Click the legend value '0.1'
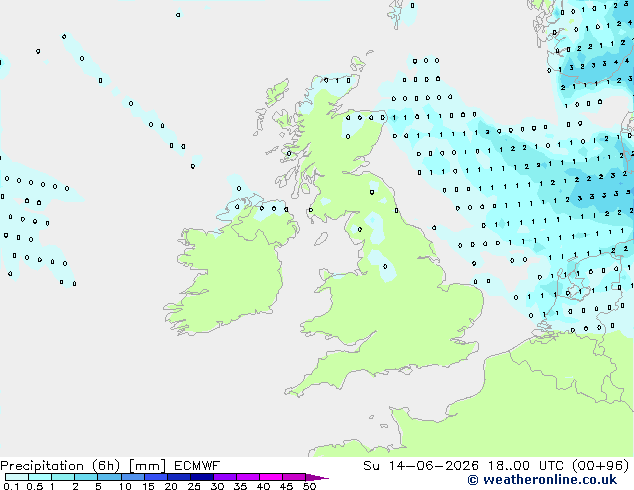This screenshot has height=490, width=634. (11, 486)
